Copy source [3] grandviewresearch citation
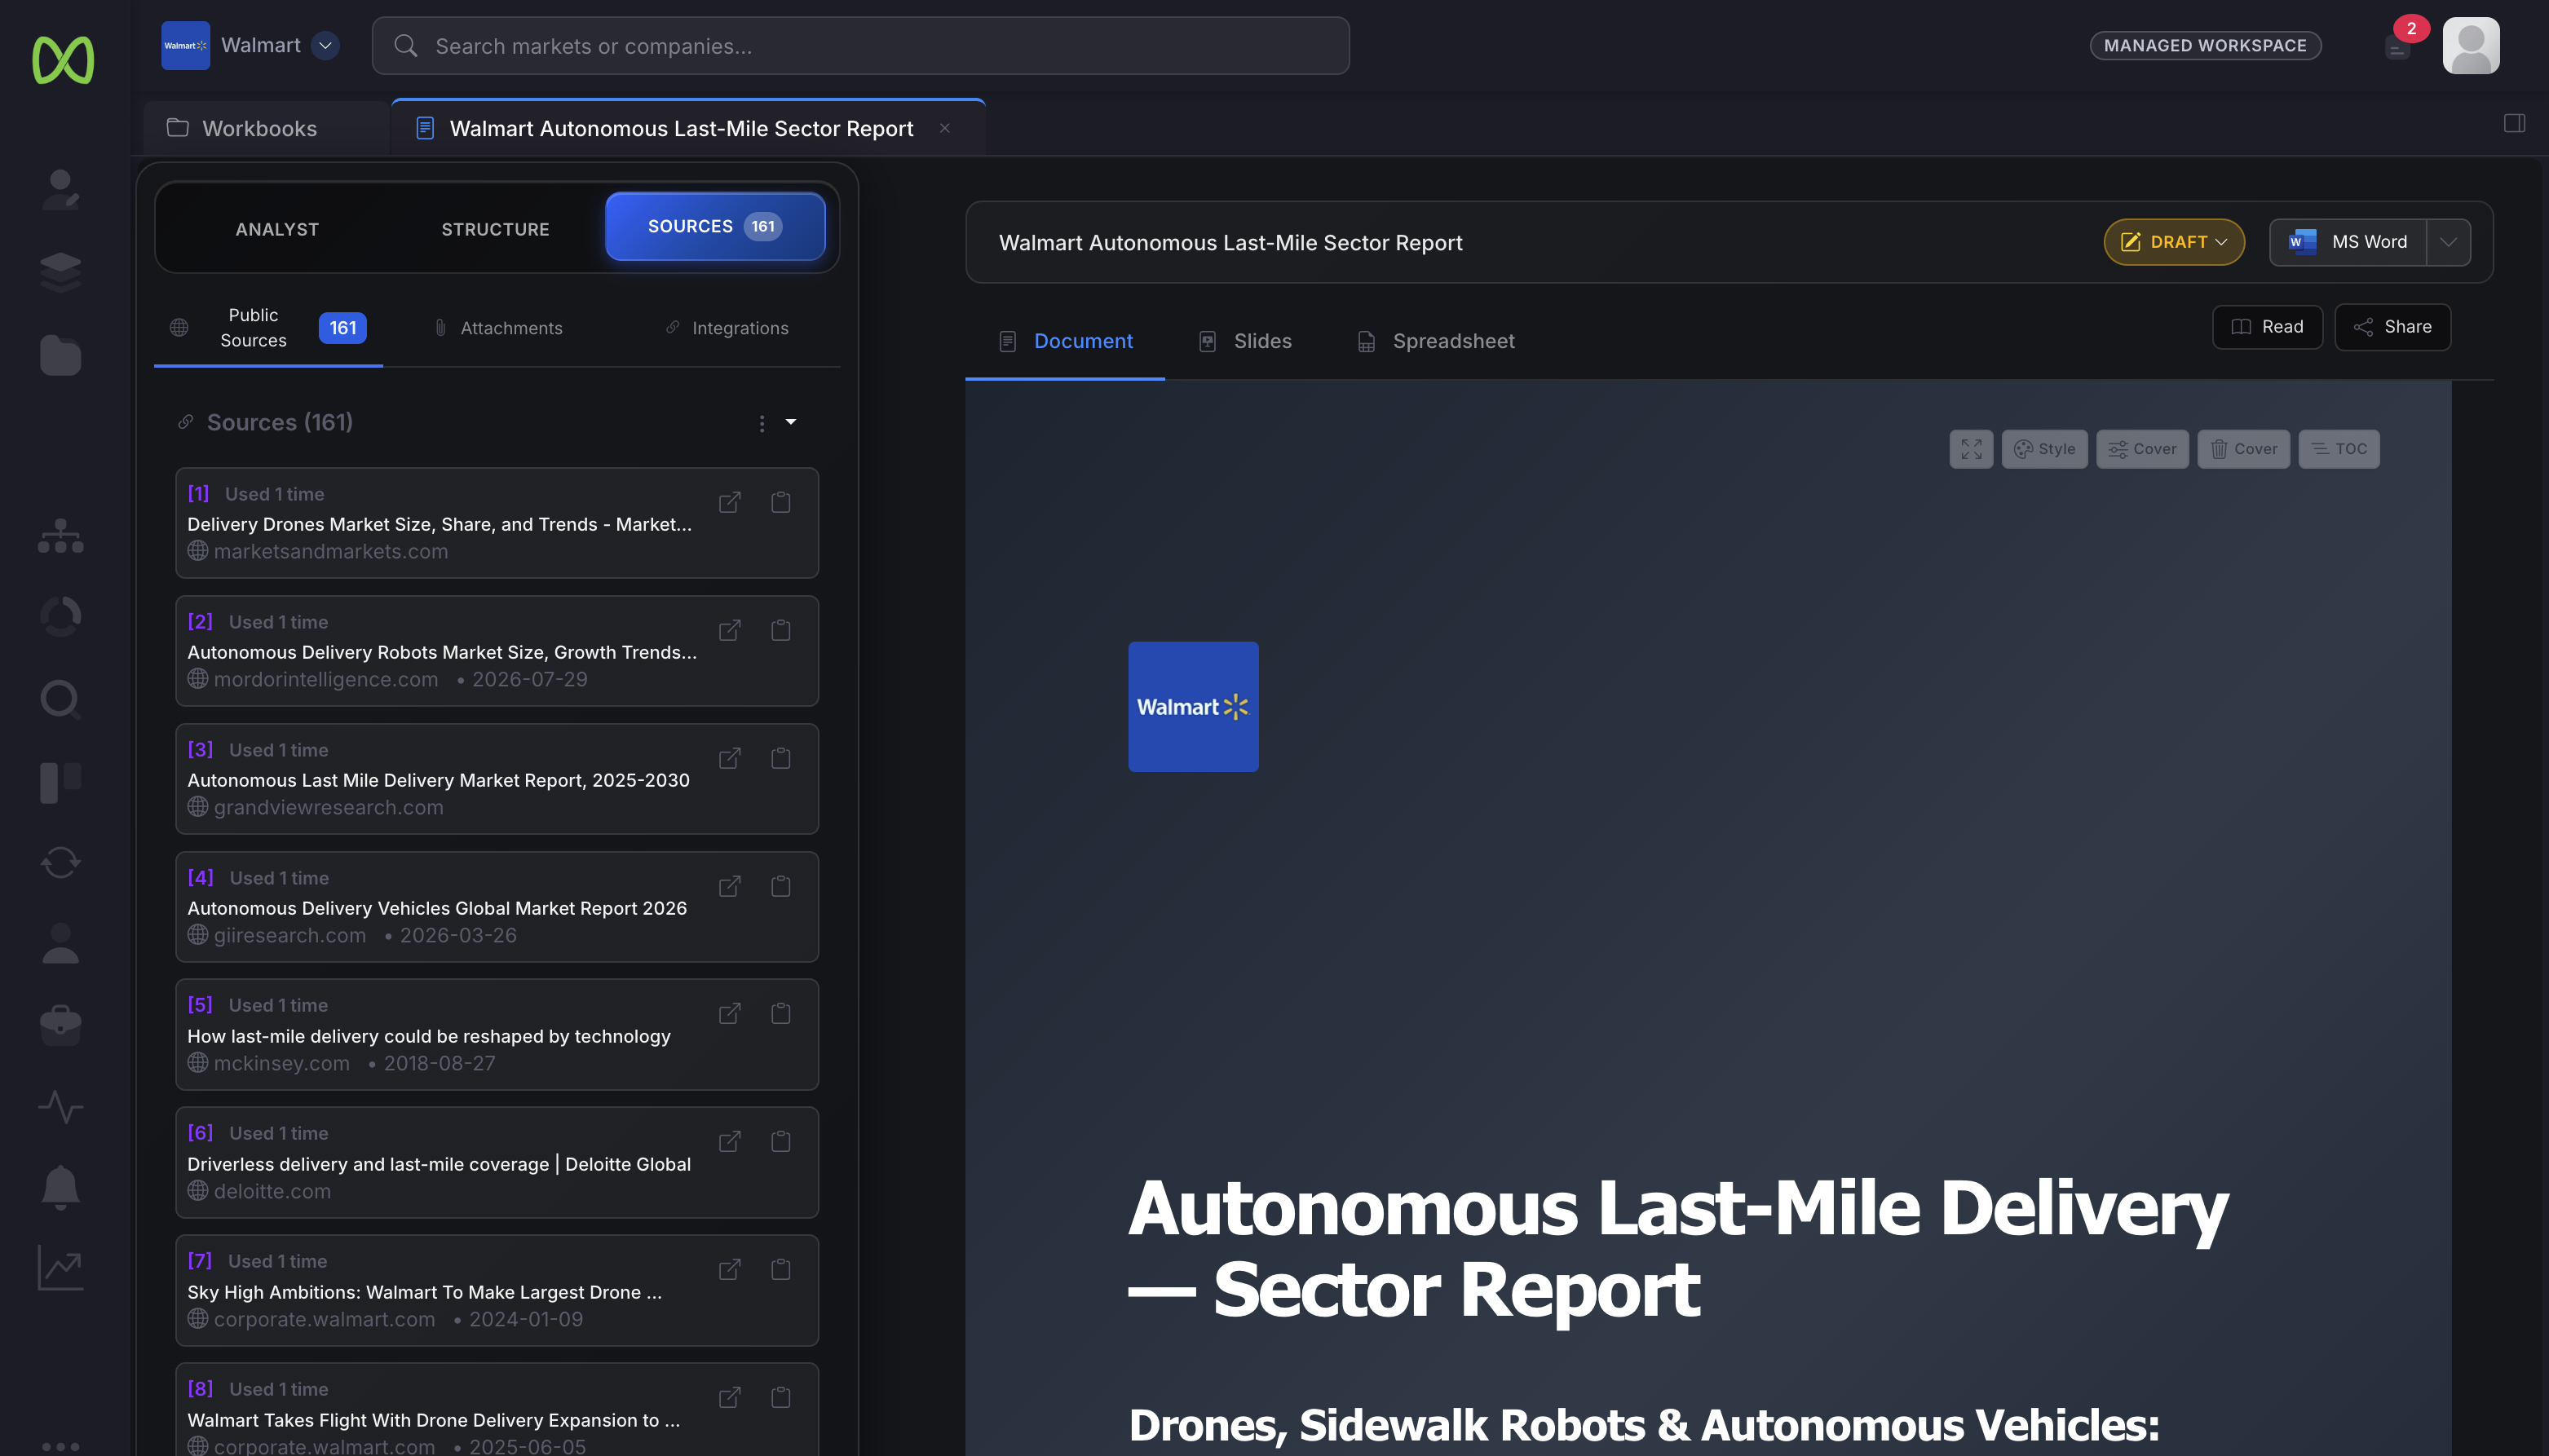The height and width of the screenshot is (1456, 2549). point(781,758)
